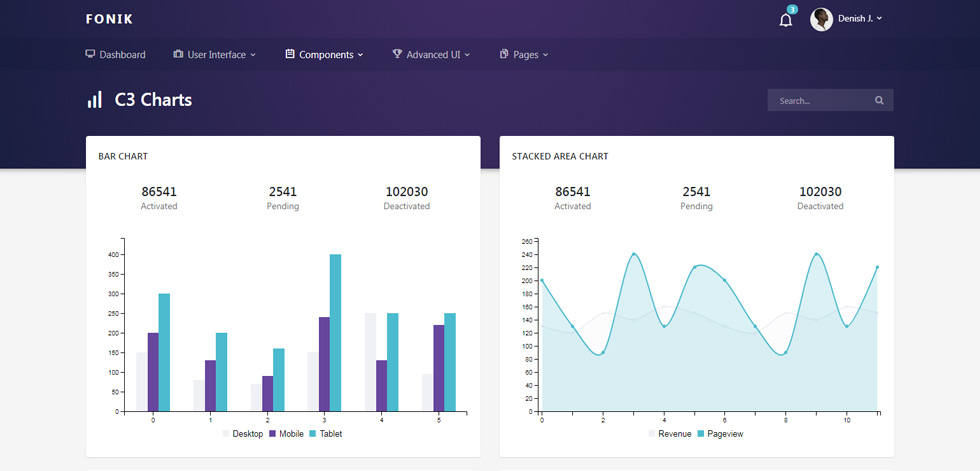
Task: Open the User Interface menu
Action: coord(215,54)
